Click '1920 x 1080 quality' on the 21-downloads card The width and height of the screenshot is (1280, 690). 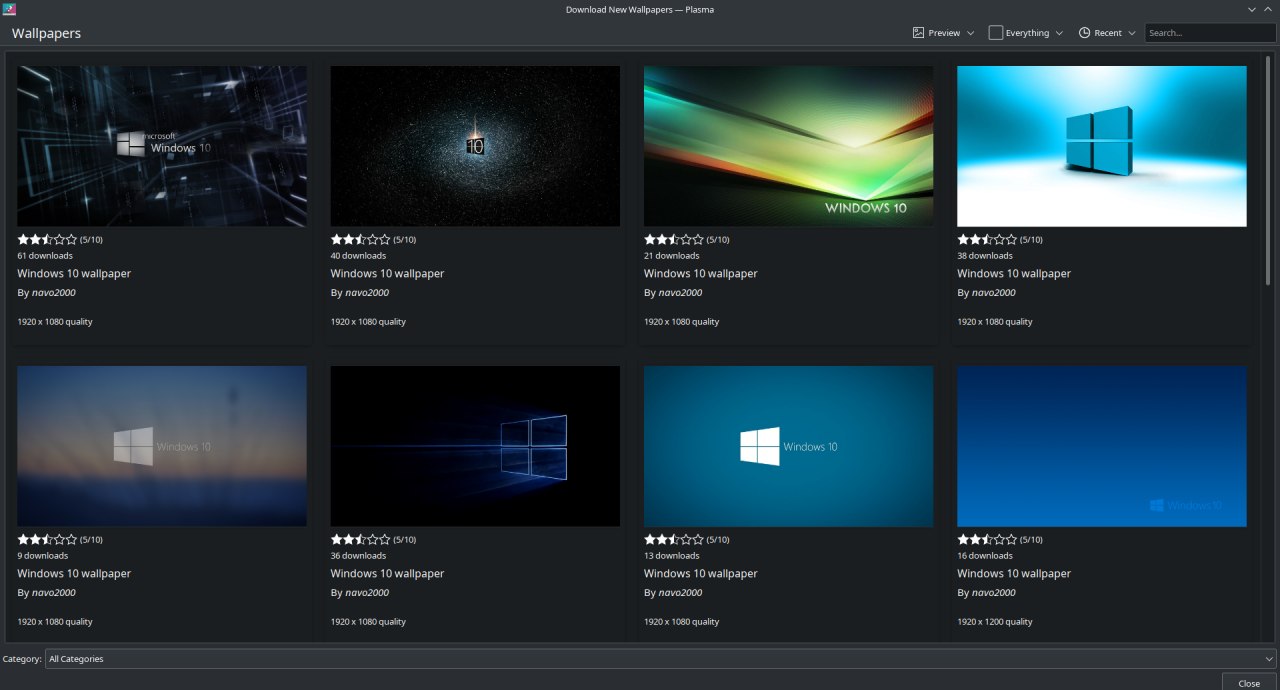pos(681,322)
